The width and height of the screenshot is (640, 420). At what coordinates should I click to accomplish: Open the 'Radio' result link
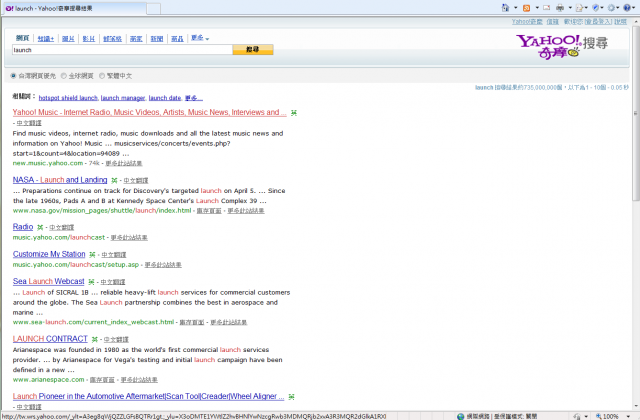pyautogui.click(x=23, y=227)
